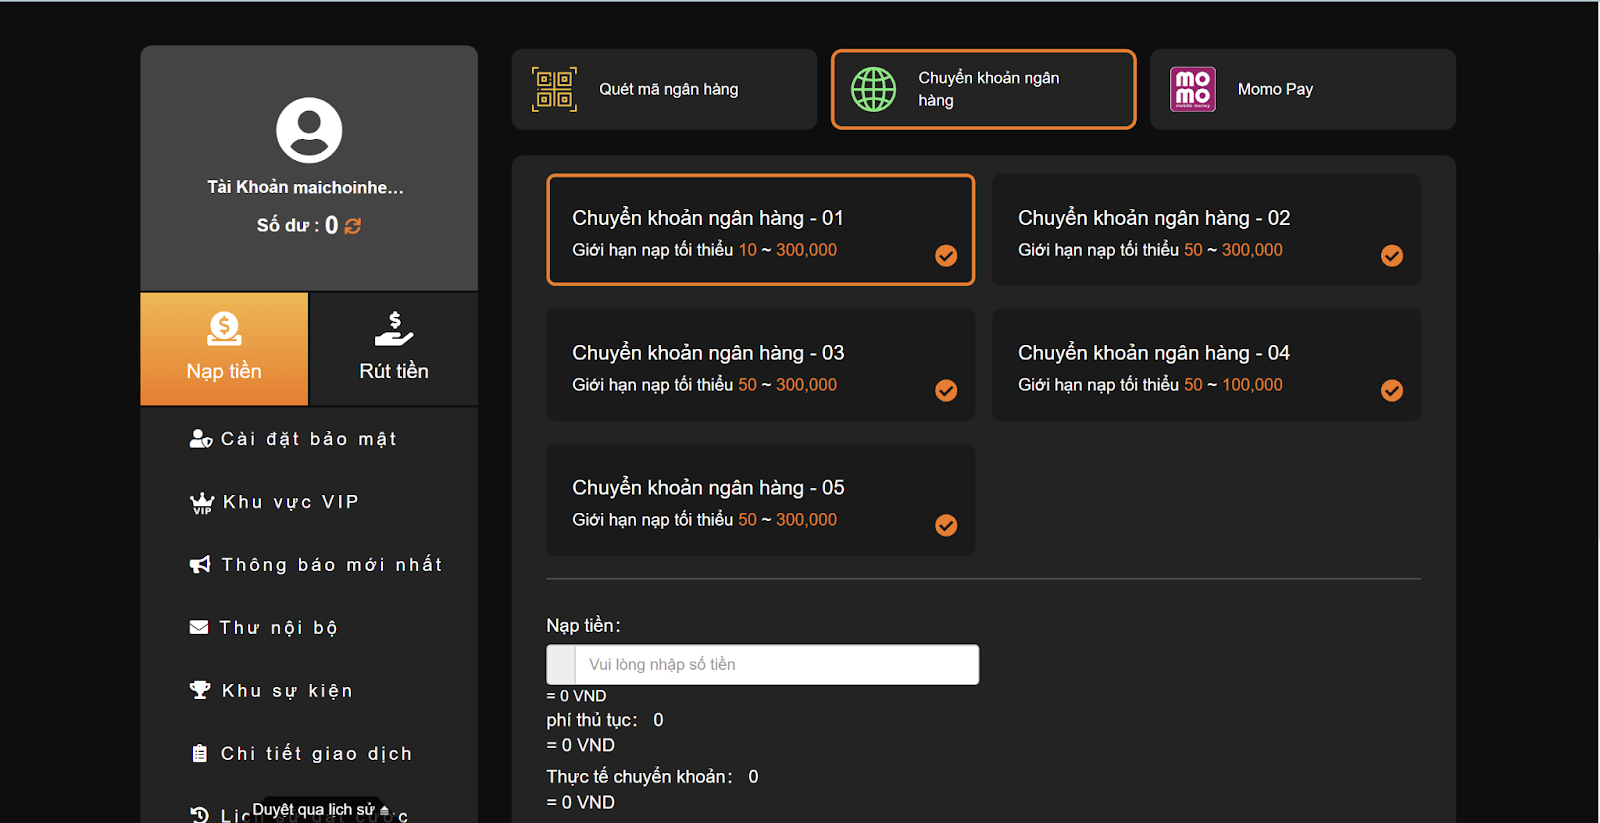Click the checkmark on bank transfer 02
The height and width of the screenshot is (823, 1600).
(x=1392, y=256)
